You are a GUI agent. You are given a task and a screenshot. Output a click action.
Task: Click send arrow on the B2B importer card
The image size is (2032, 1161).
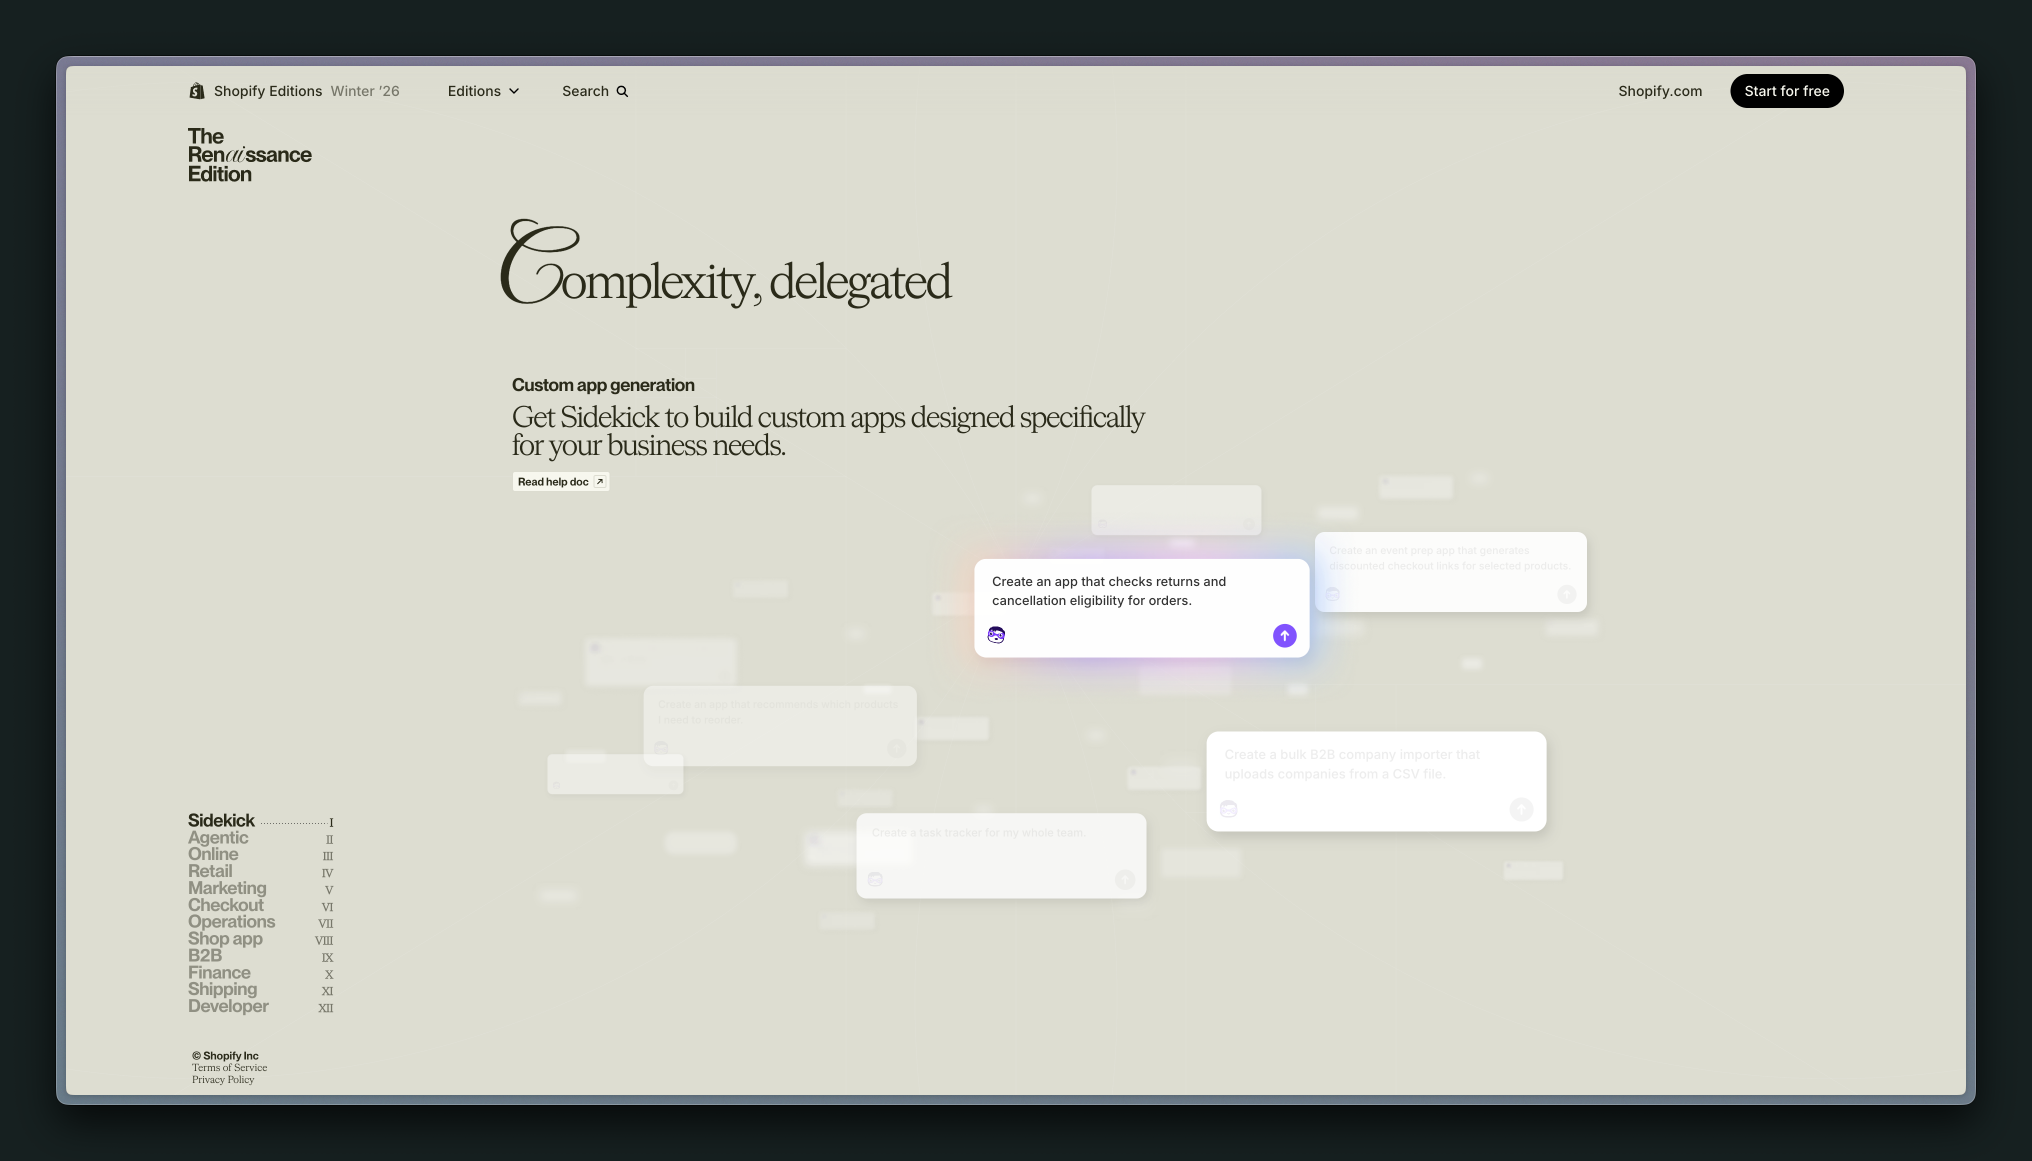point(1521,809)
